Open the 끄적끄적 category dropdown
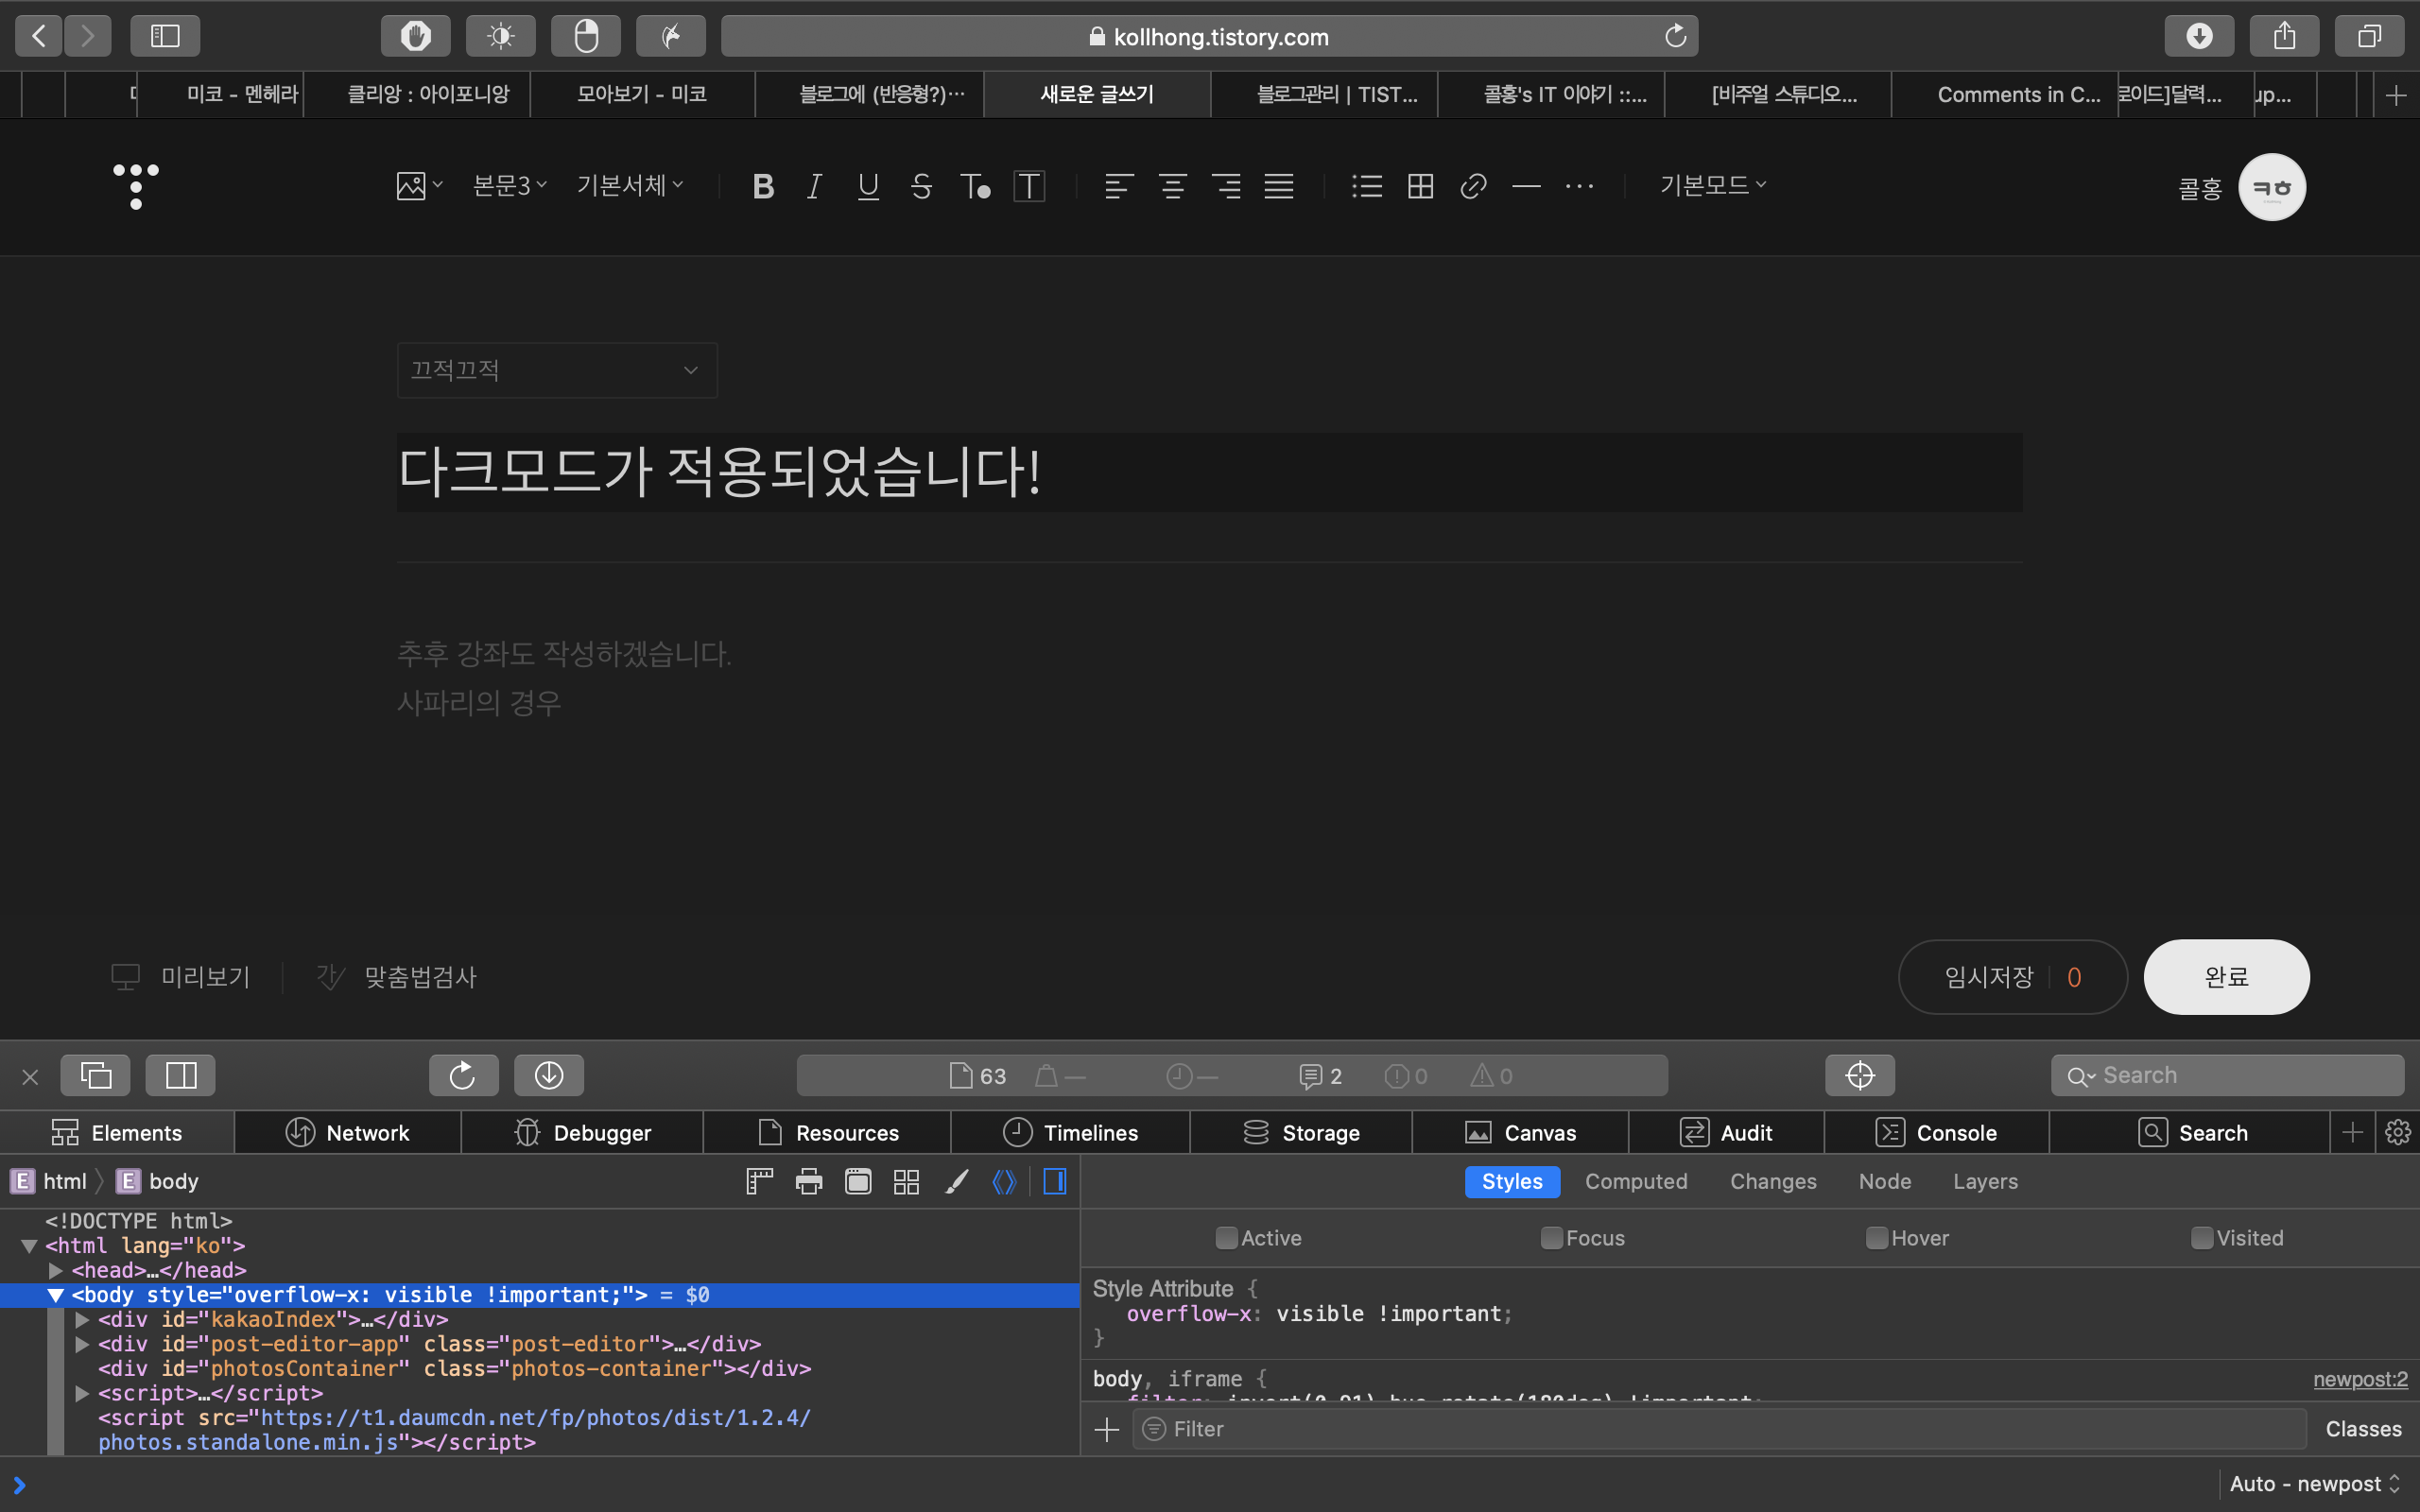The width and height of the screenshot is (2420, 1512). point(557,370)
